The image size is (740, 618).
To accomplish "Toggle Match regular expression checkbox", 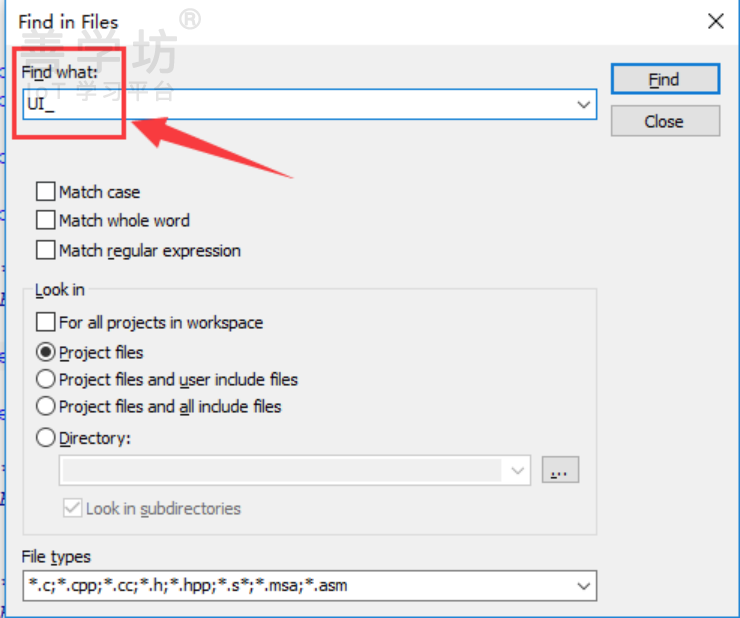I will point(45,250).
